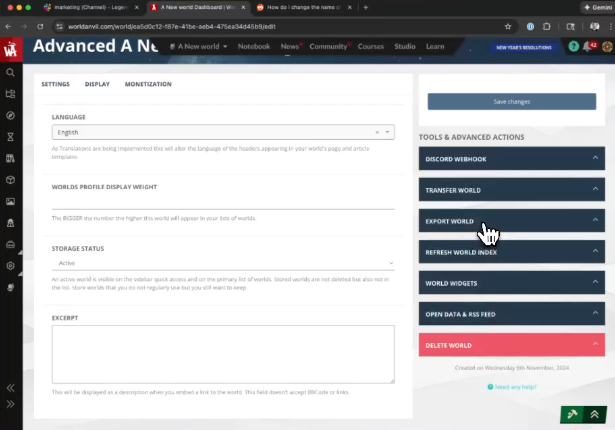Expand the Export World panel
The height and width of the screenshot is (430, 615).
coord(511,220)
